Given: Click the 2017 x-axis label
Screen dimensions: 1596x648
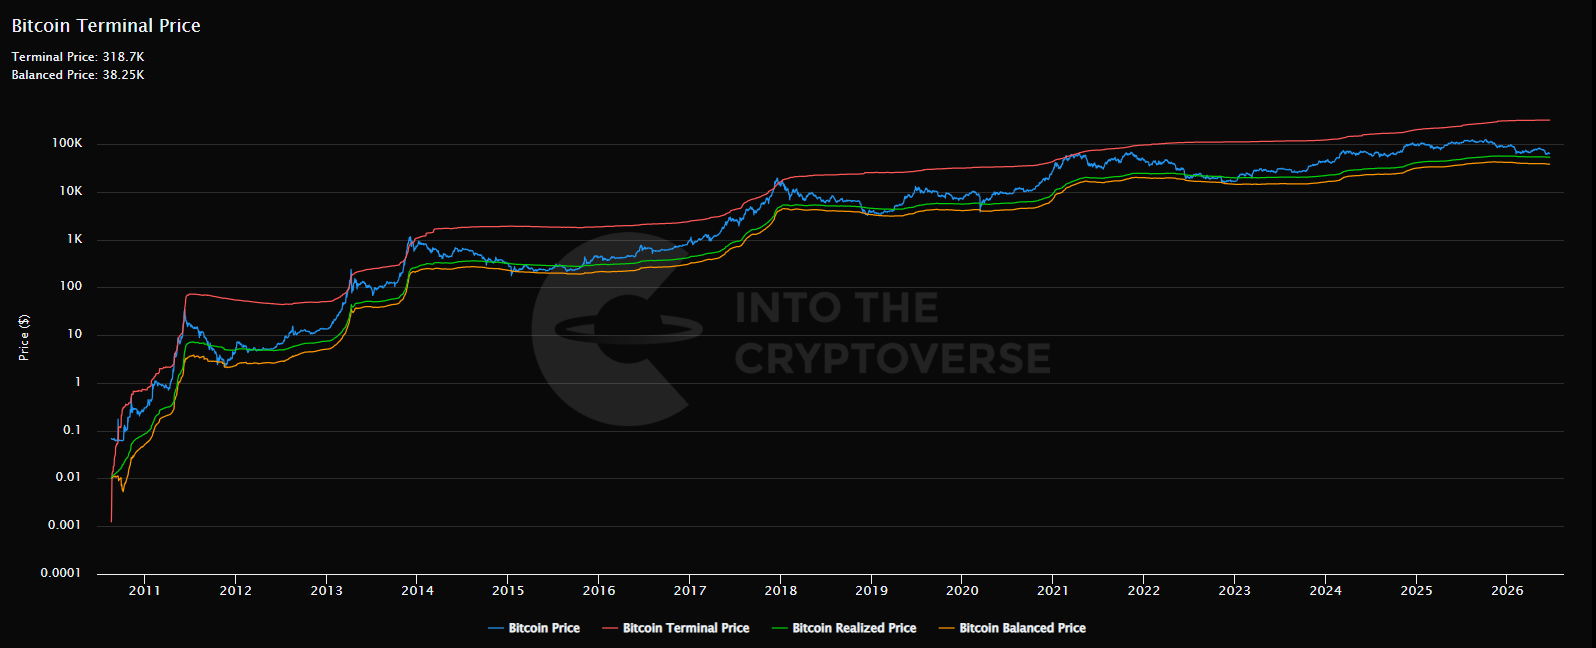Looking at the screenshot, I should coord(690,591).
